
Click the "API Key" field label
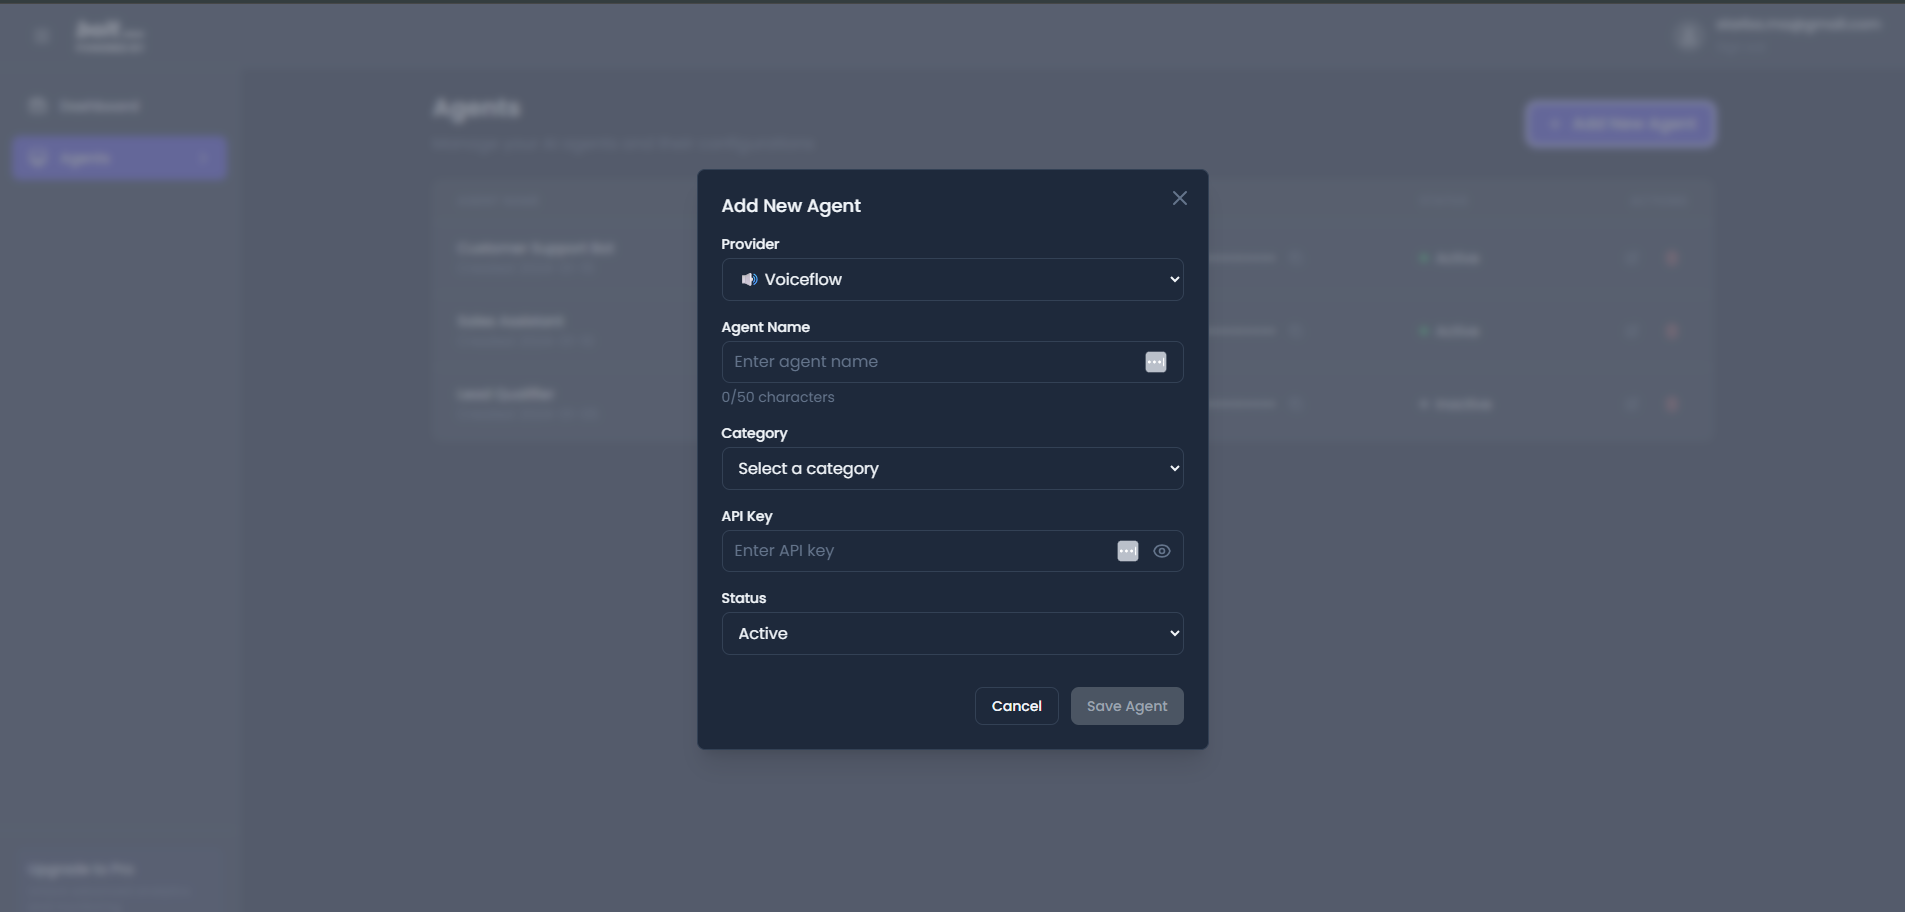747,516
